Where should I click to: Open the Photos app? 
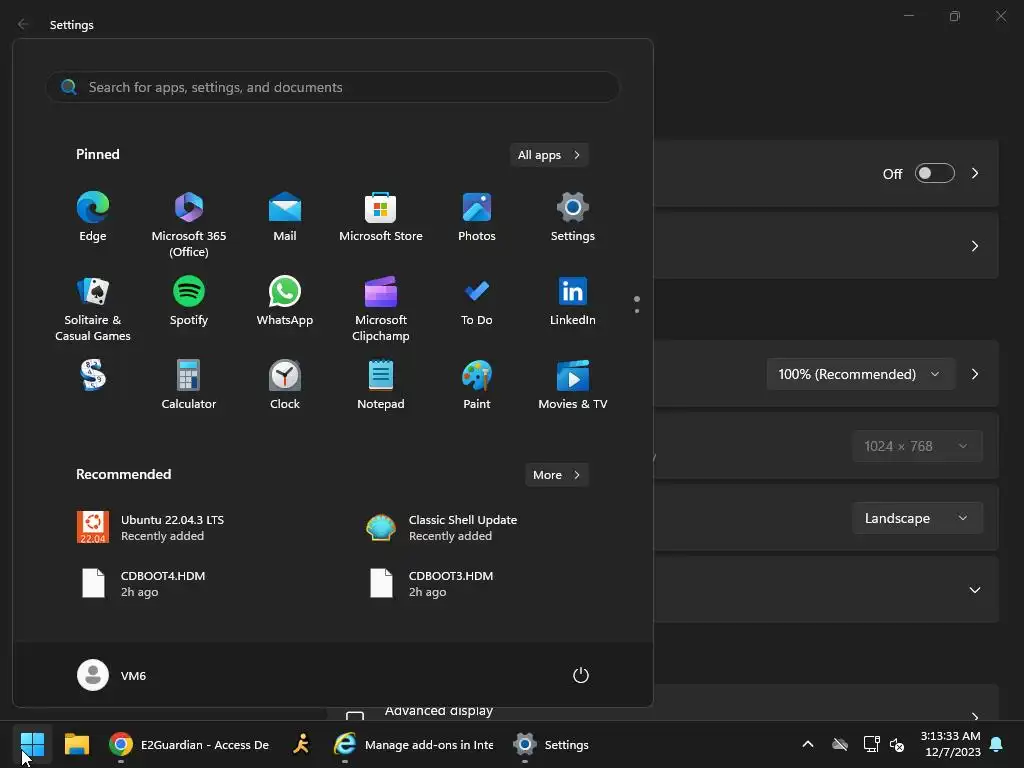coord(477,217)
